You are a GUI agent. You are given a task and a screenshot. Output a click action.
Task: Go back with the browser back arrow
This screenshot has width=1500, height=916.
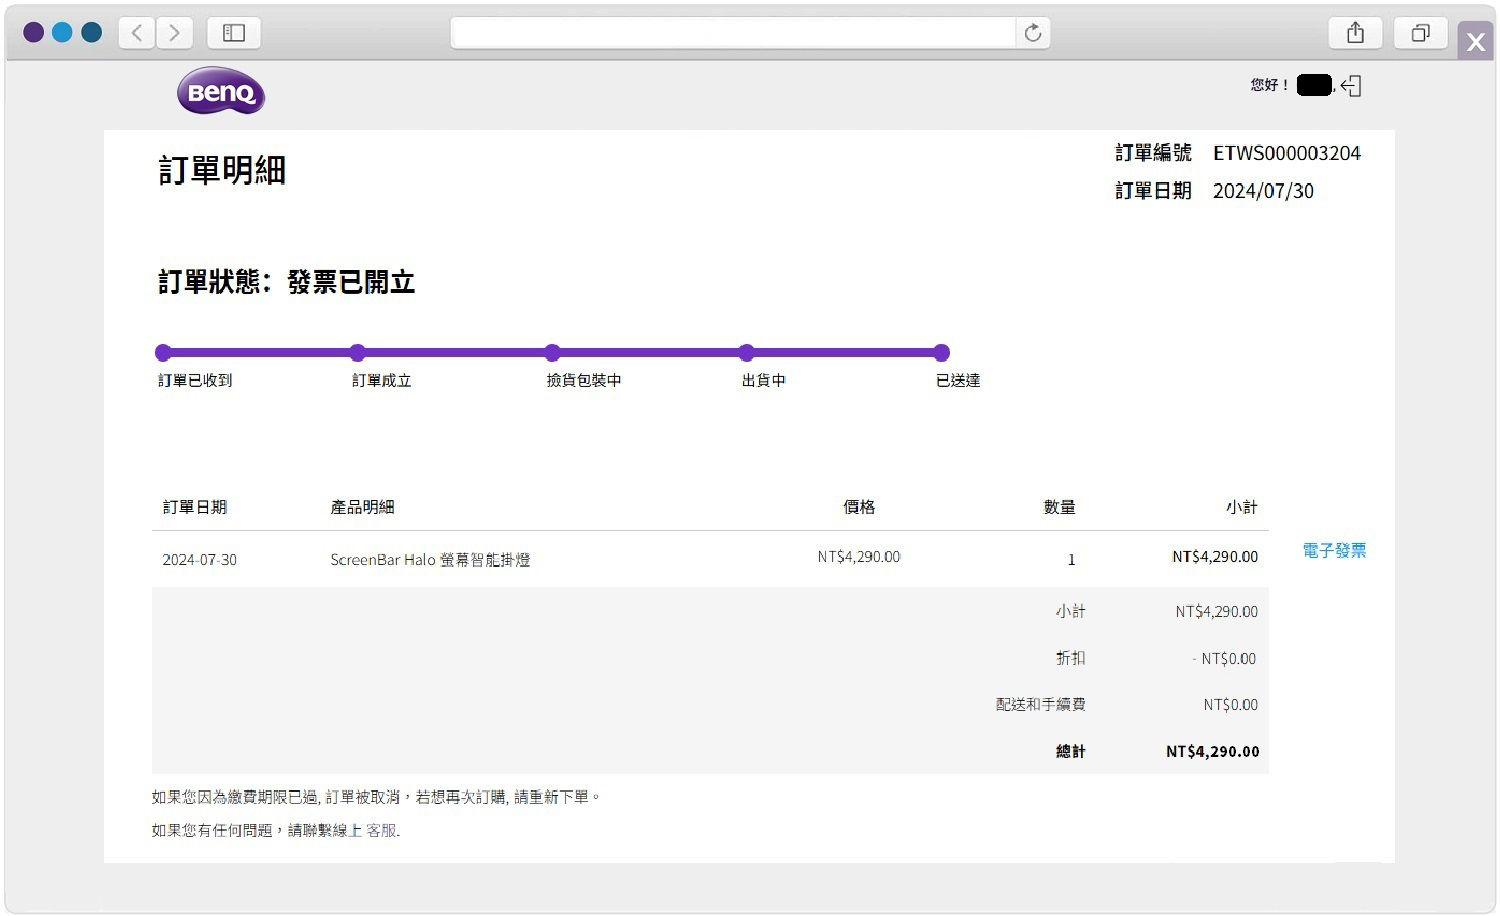[137, 33]
